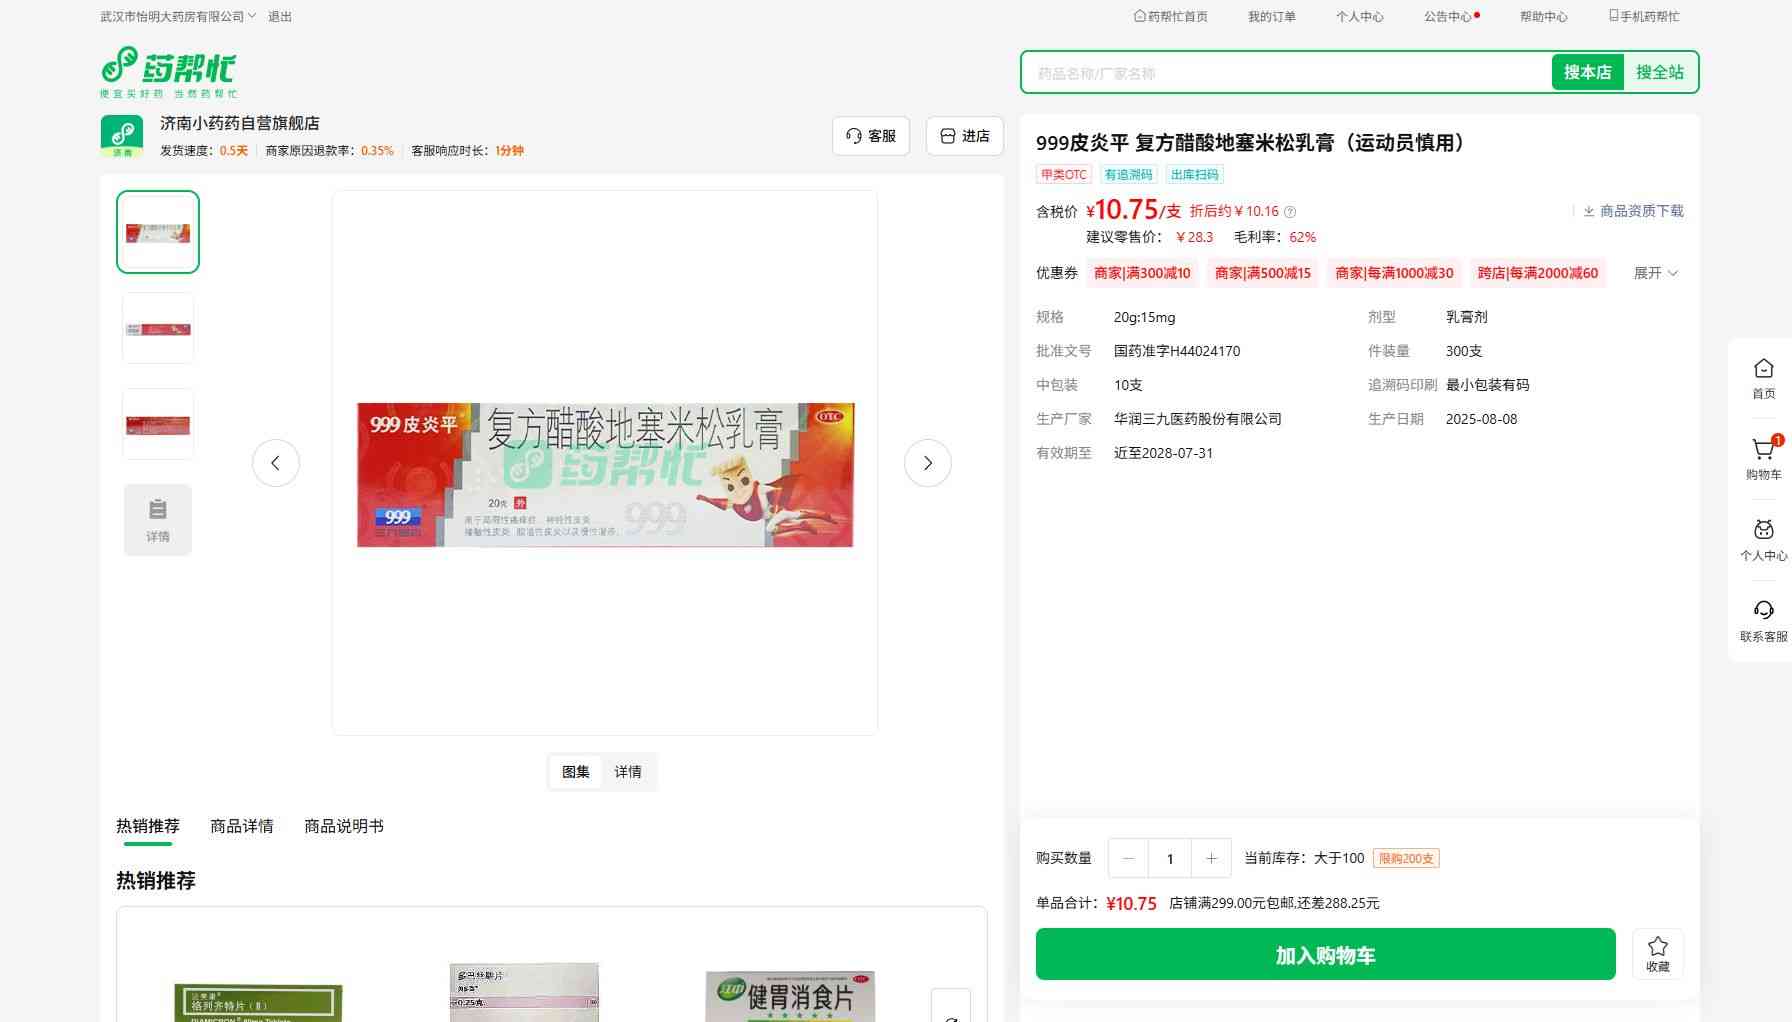
Task: Contact support via 联系客服 headset icon
Action: click(1763, 611)
